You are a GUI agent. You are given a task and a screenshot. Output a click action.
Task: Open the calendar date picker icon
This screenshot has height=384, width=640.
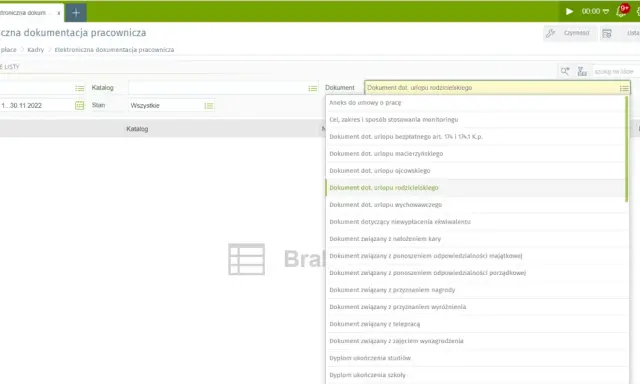point(80,105)
